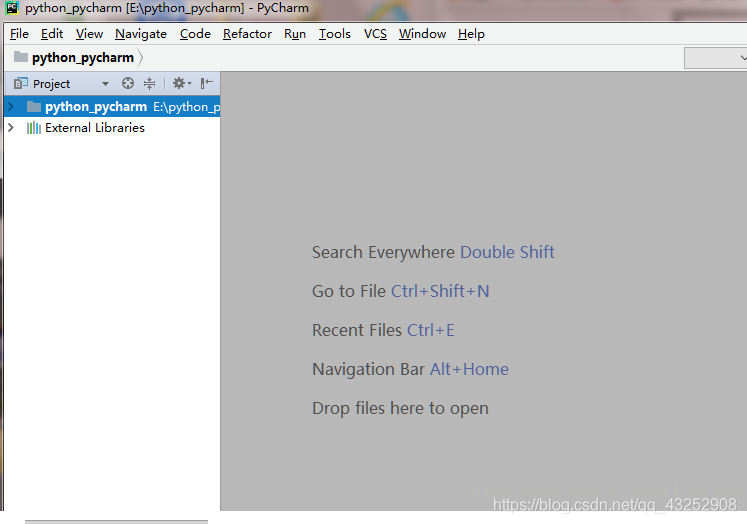Open the Run menu
747x524 pixels.
click(295, 34)
